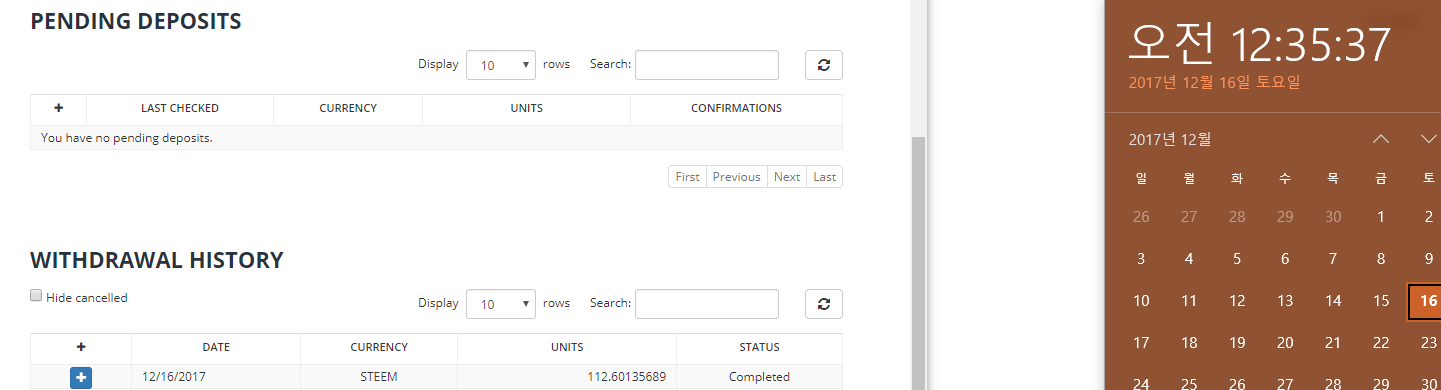Open the Withdrawal History rows dropdown
The image size is (1441, 390).
501,304
